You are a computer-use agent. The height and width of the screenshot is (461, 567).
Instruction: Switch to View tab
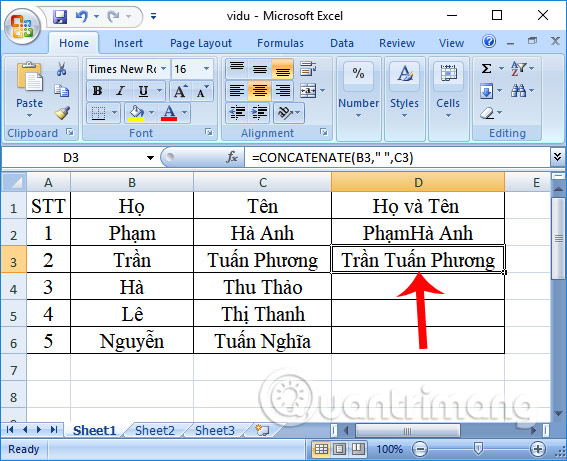point(451,43)
